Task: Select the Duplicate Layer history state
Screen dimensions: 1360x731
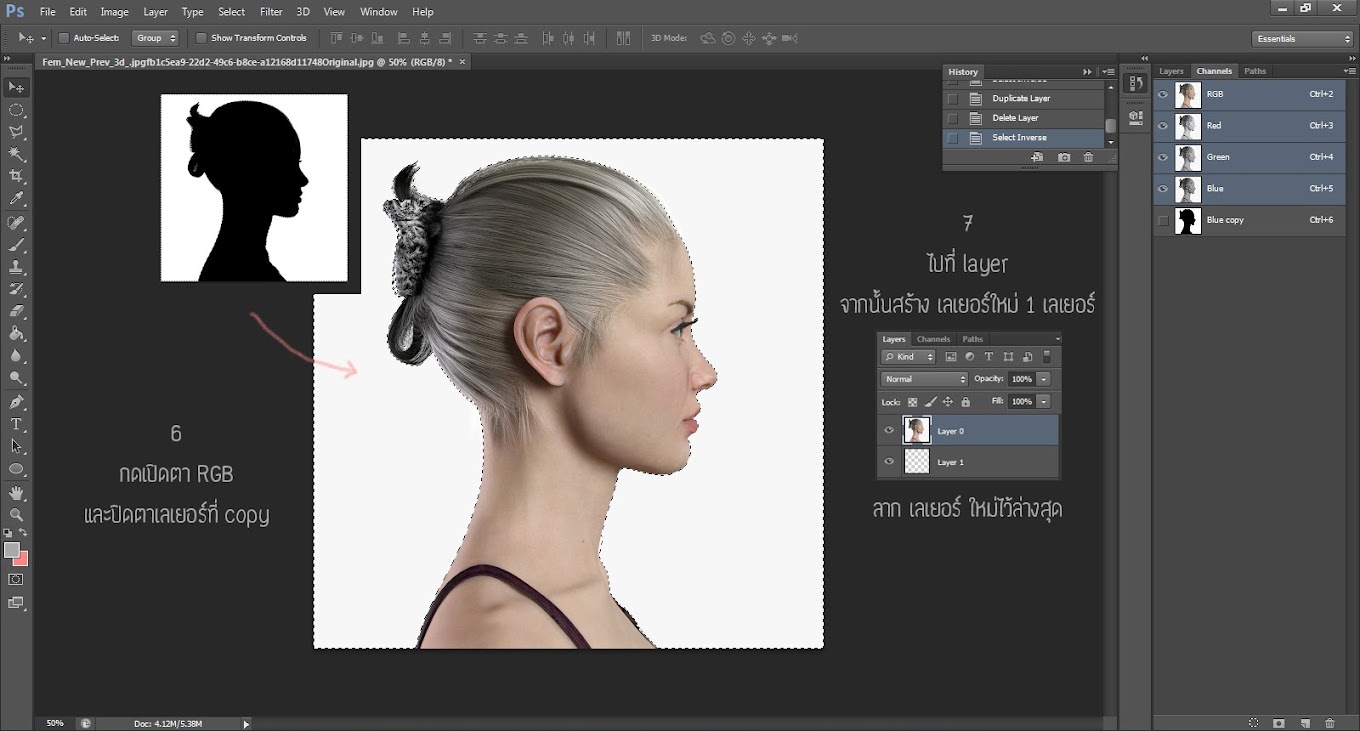Action: coord(1020,99)
